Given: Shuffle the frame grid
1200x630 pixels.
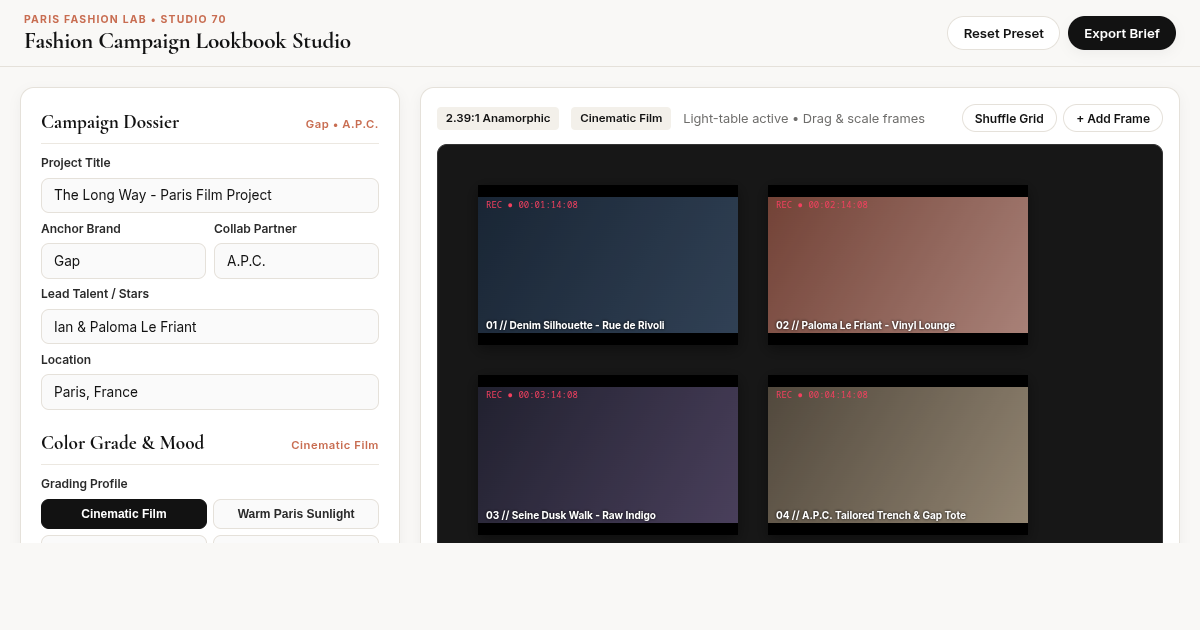Looking at the screenshot, I should pos(1009,118).
